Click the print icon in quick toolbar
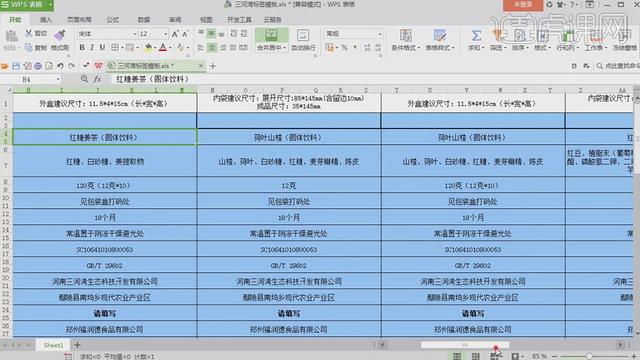 [38, 66]
